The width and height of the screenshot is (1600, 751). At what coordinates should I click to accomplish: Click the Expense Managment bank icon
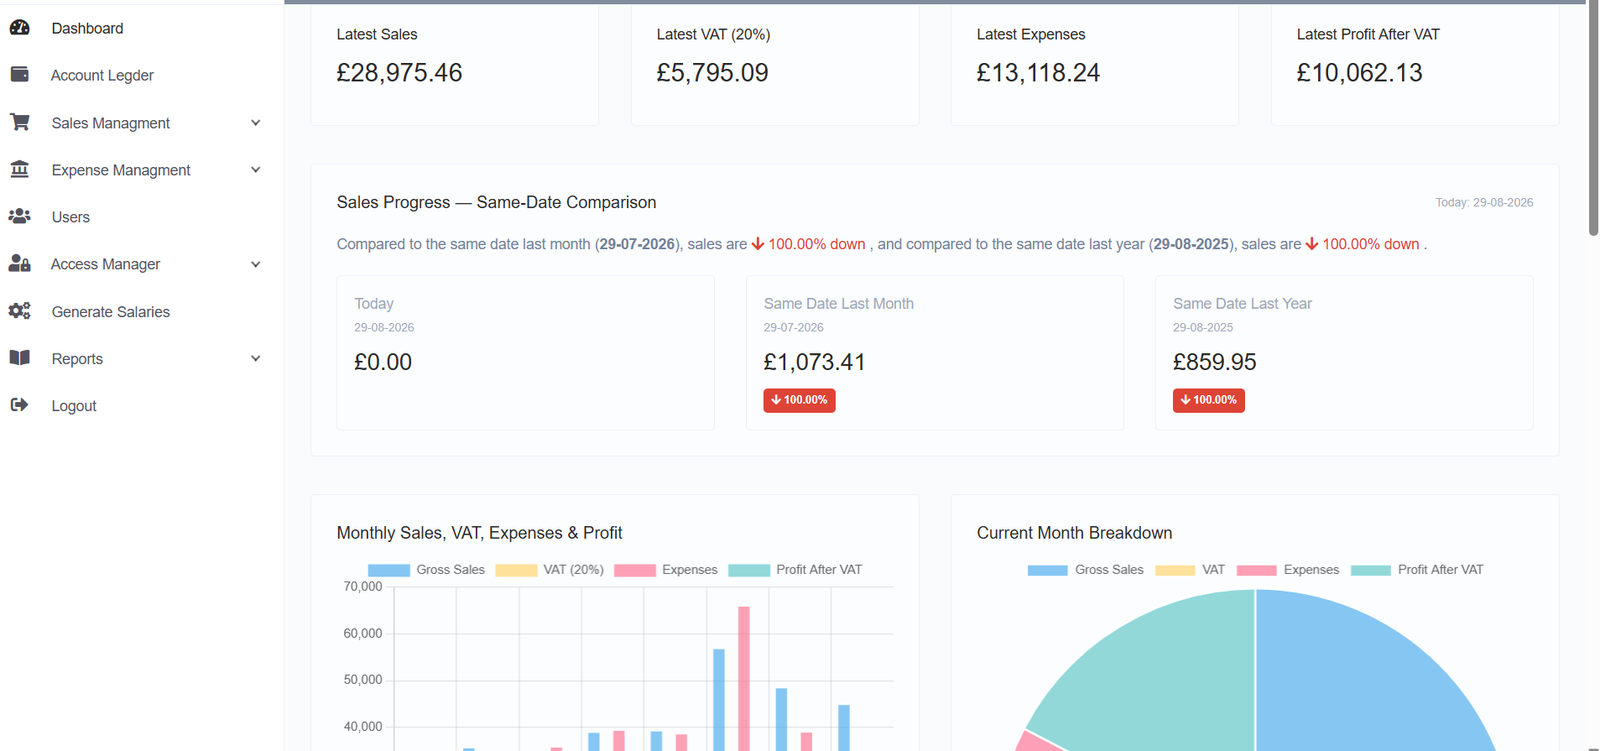click(x=19, y=169)
